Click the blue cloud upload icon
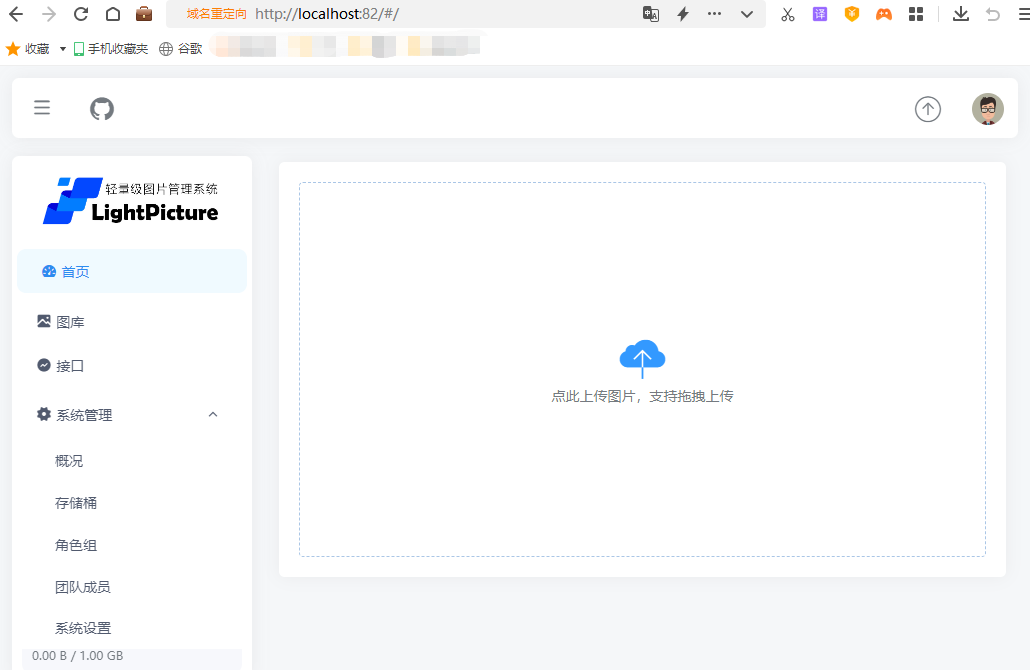 (642, 356)
